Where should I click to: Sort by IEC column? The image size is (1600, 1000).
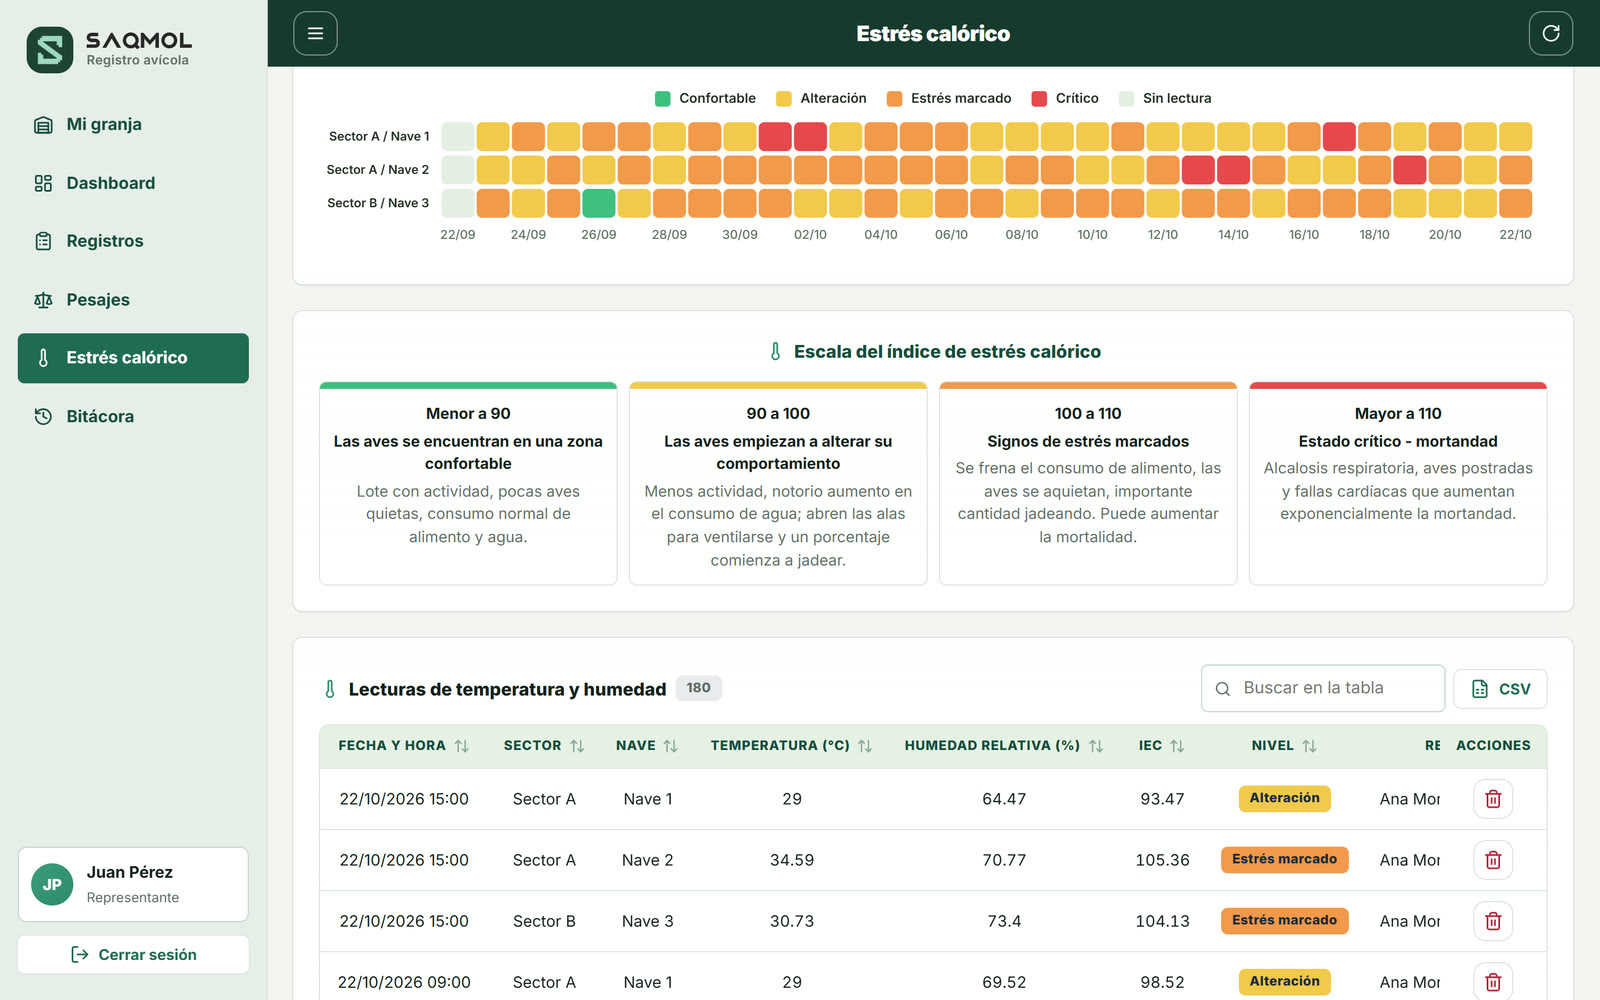(x=1177, y=746)
